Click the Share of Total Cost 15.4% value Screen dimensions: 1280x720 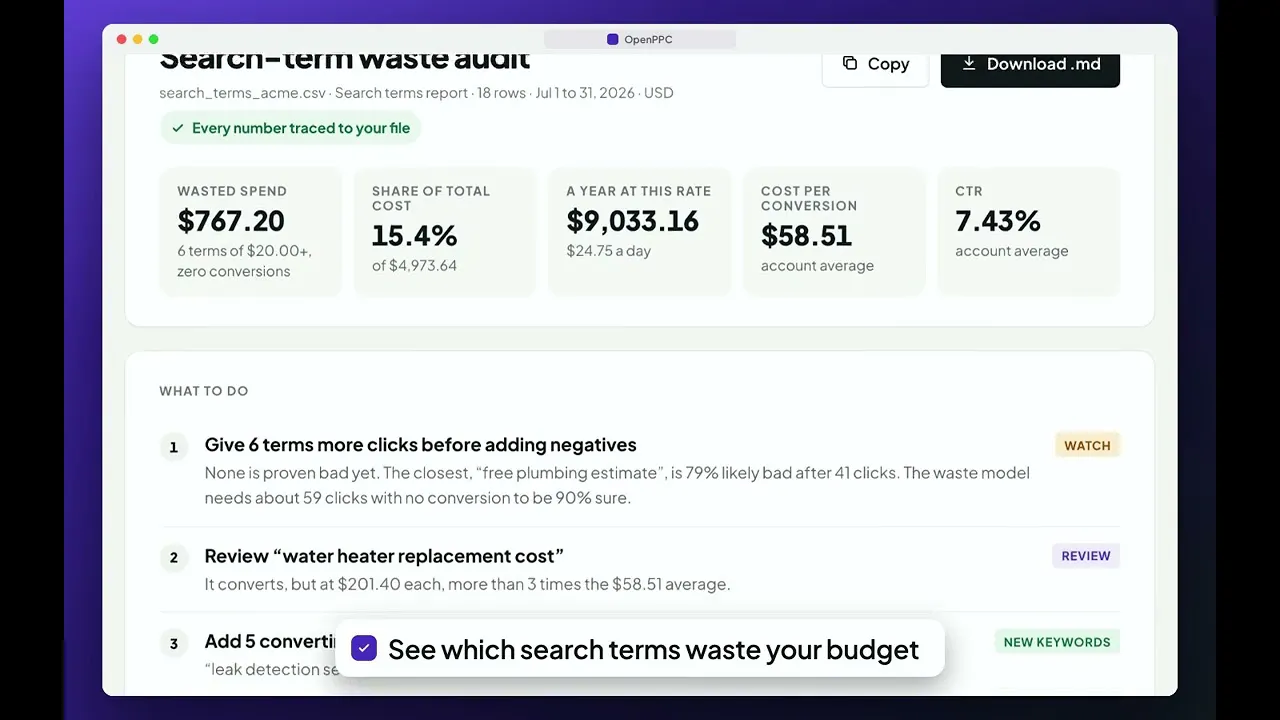point(414,236)
